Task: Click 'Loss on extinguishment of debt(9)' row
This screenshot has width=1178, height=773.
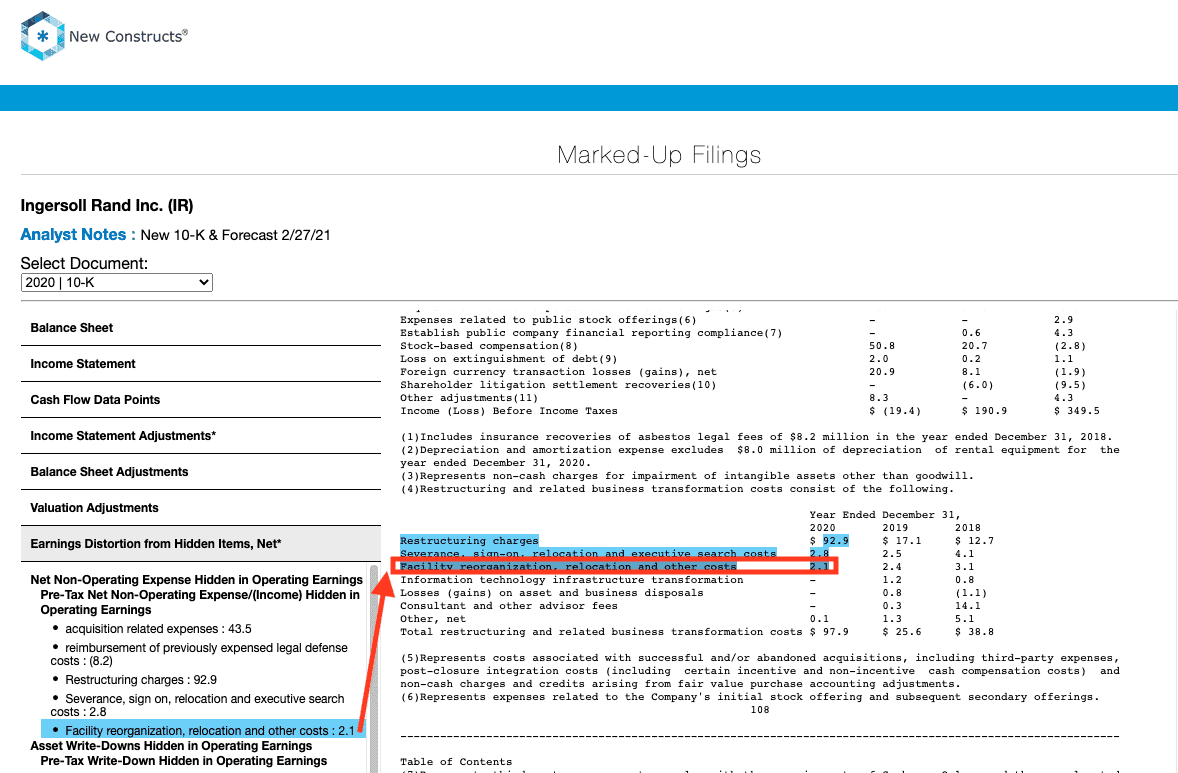Action: point(509,359)
